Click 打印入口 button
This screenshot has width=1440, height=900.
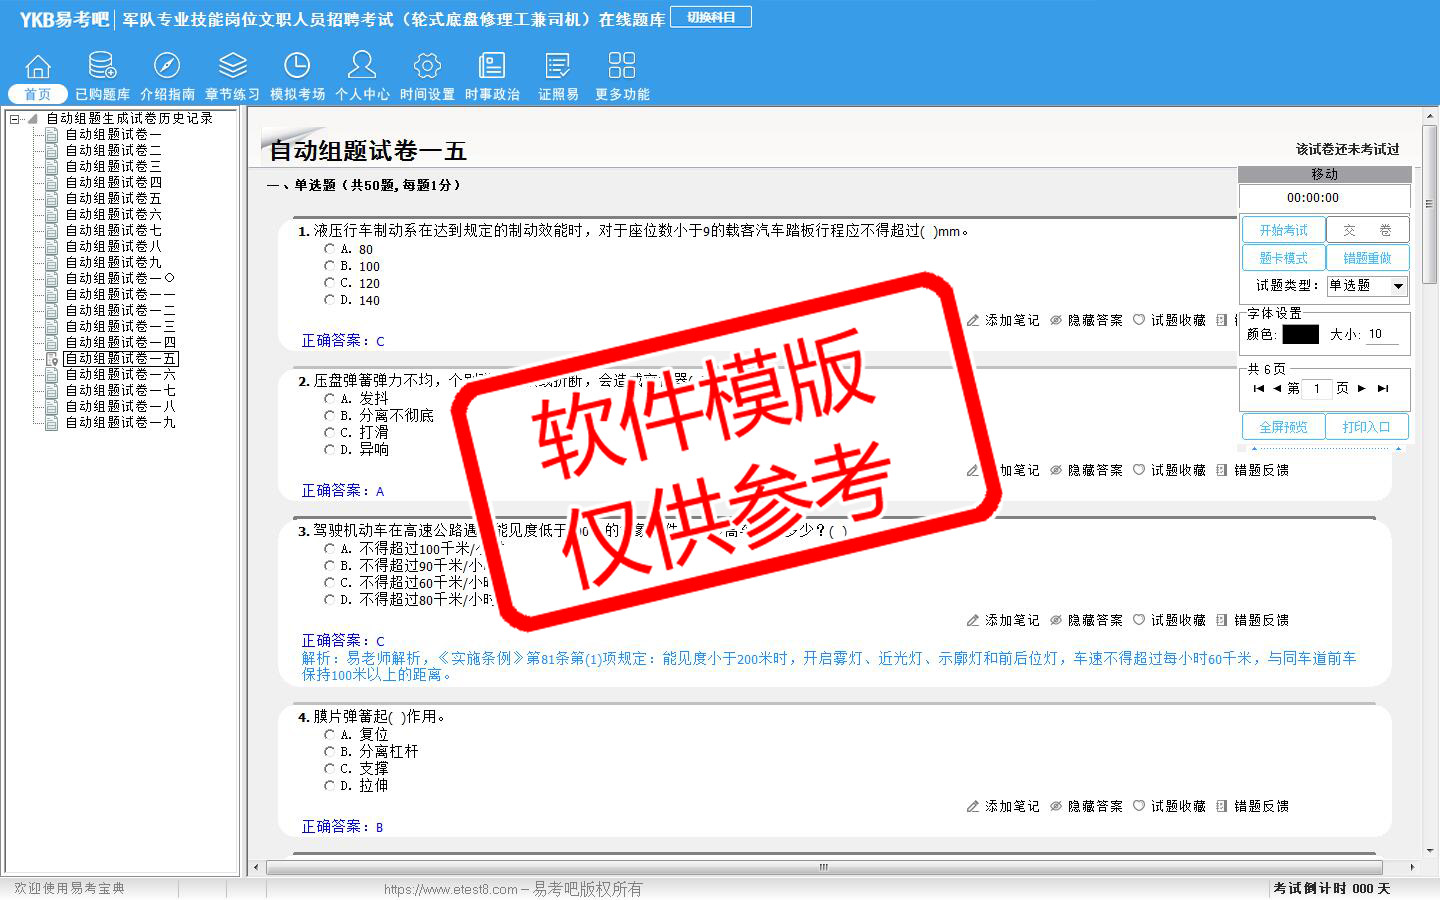tap(1367, 427)
